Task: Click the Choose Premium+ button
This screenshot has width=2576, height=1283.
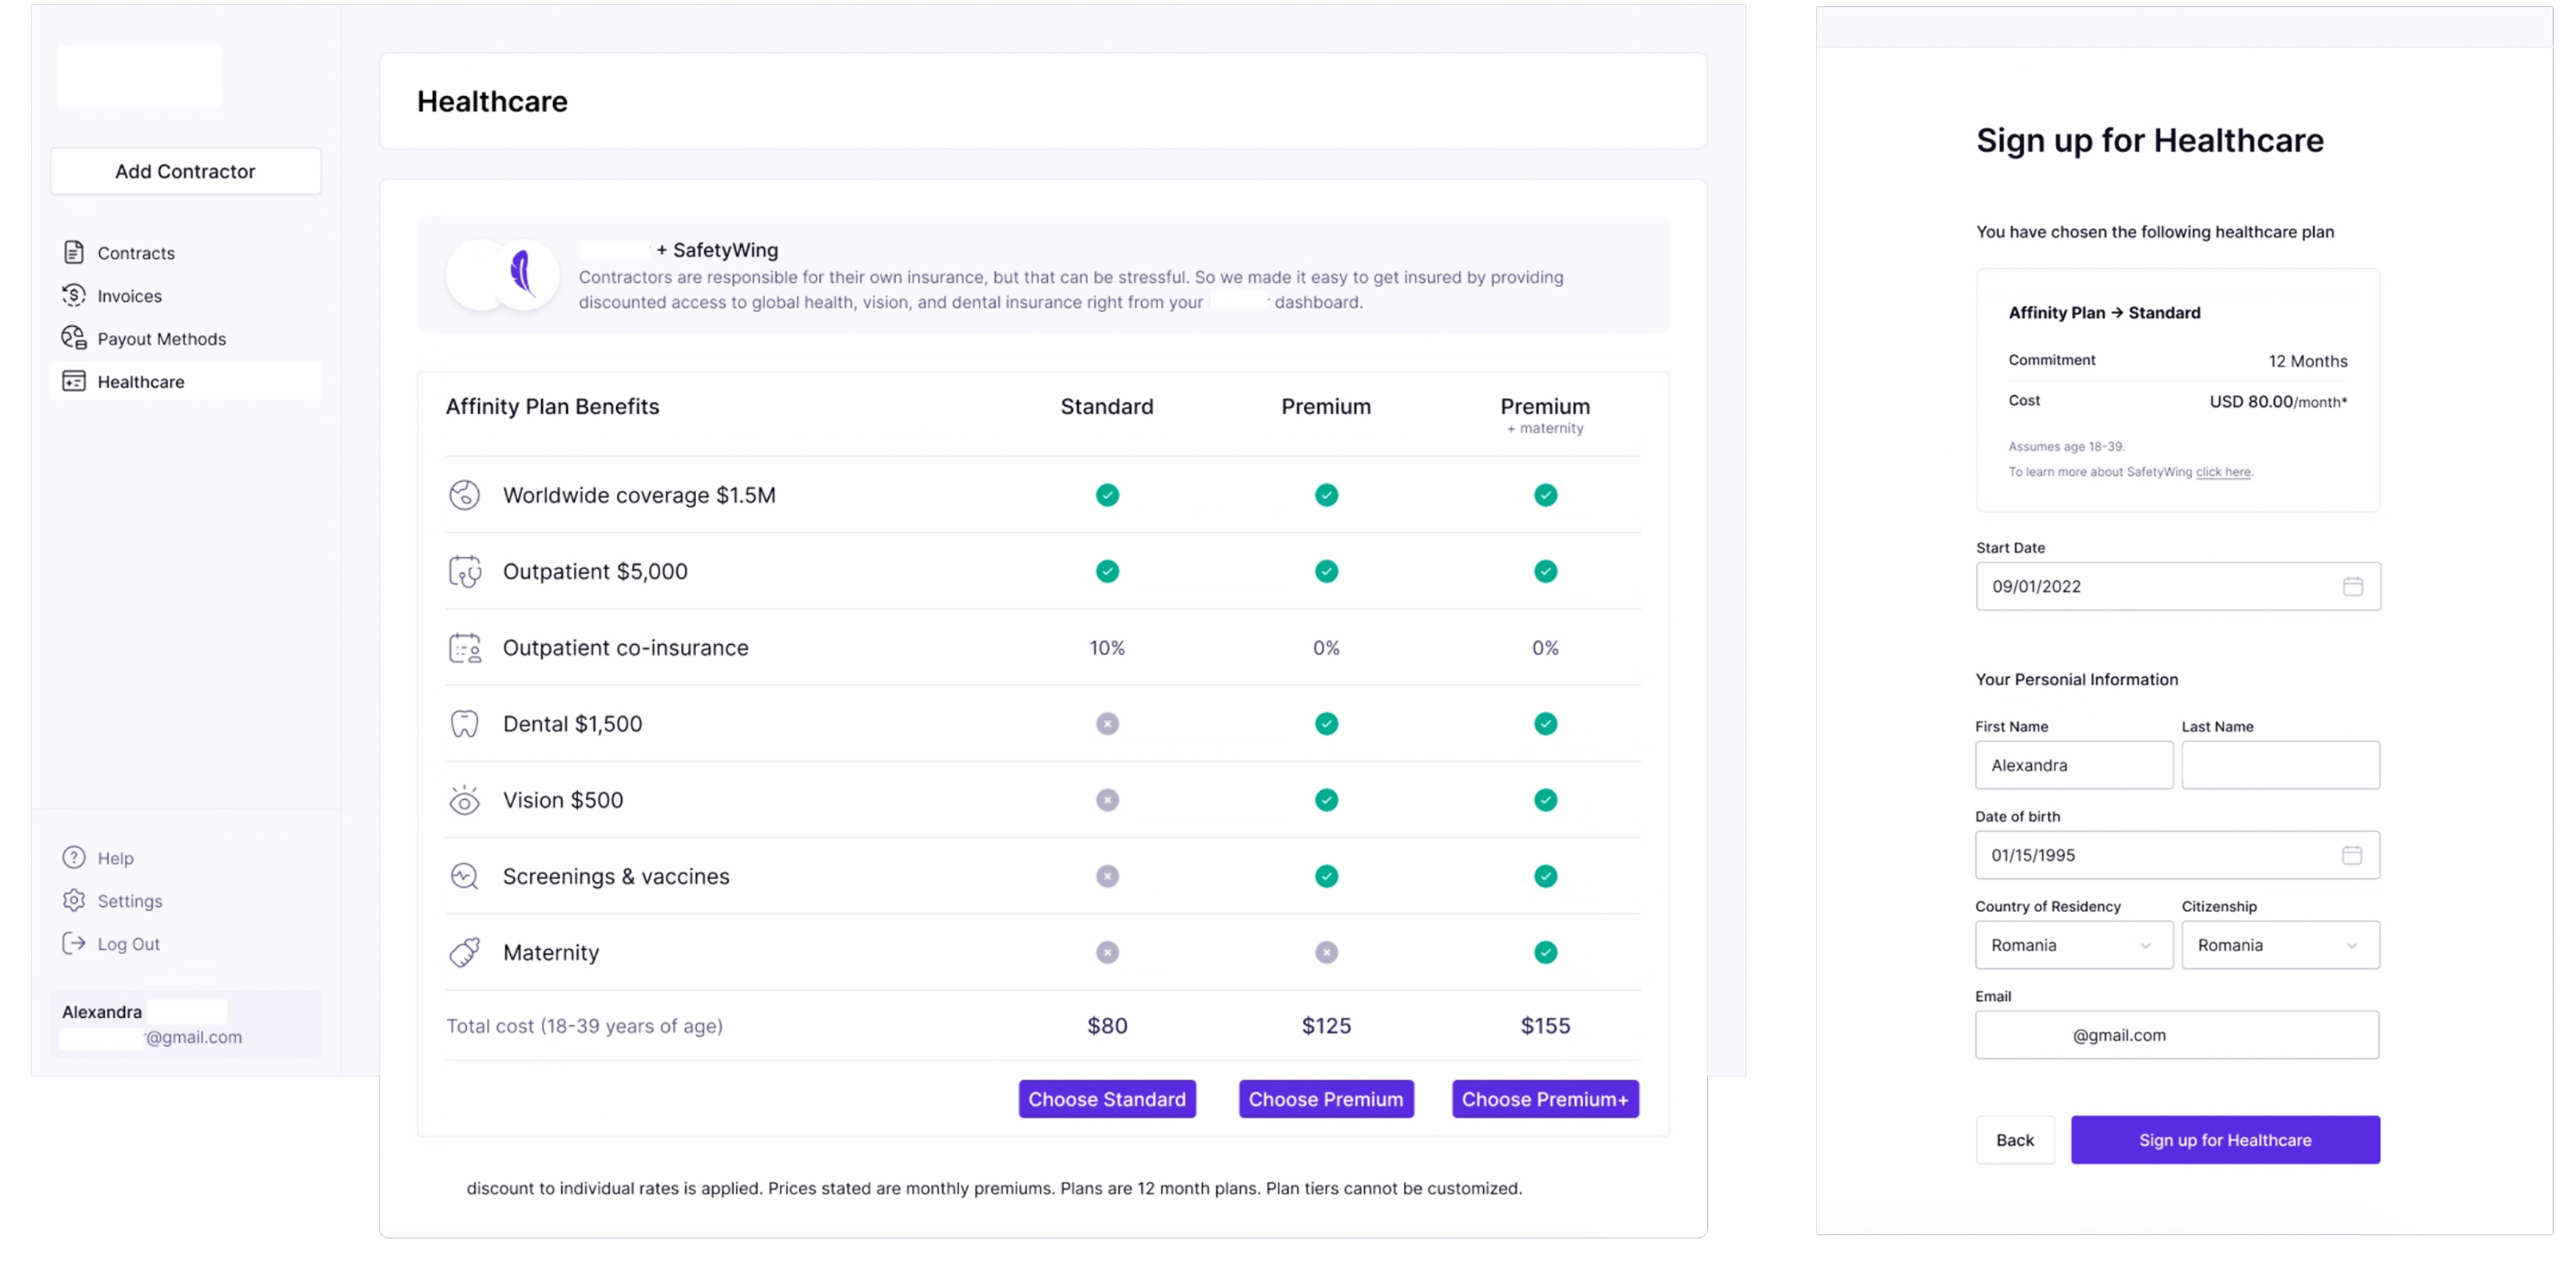Action: [1545, 1098]
